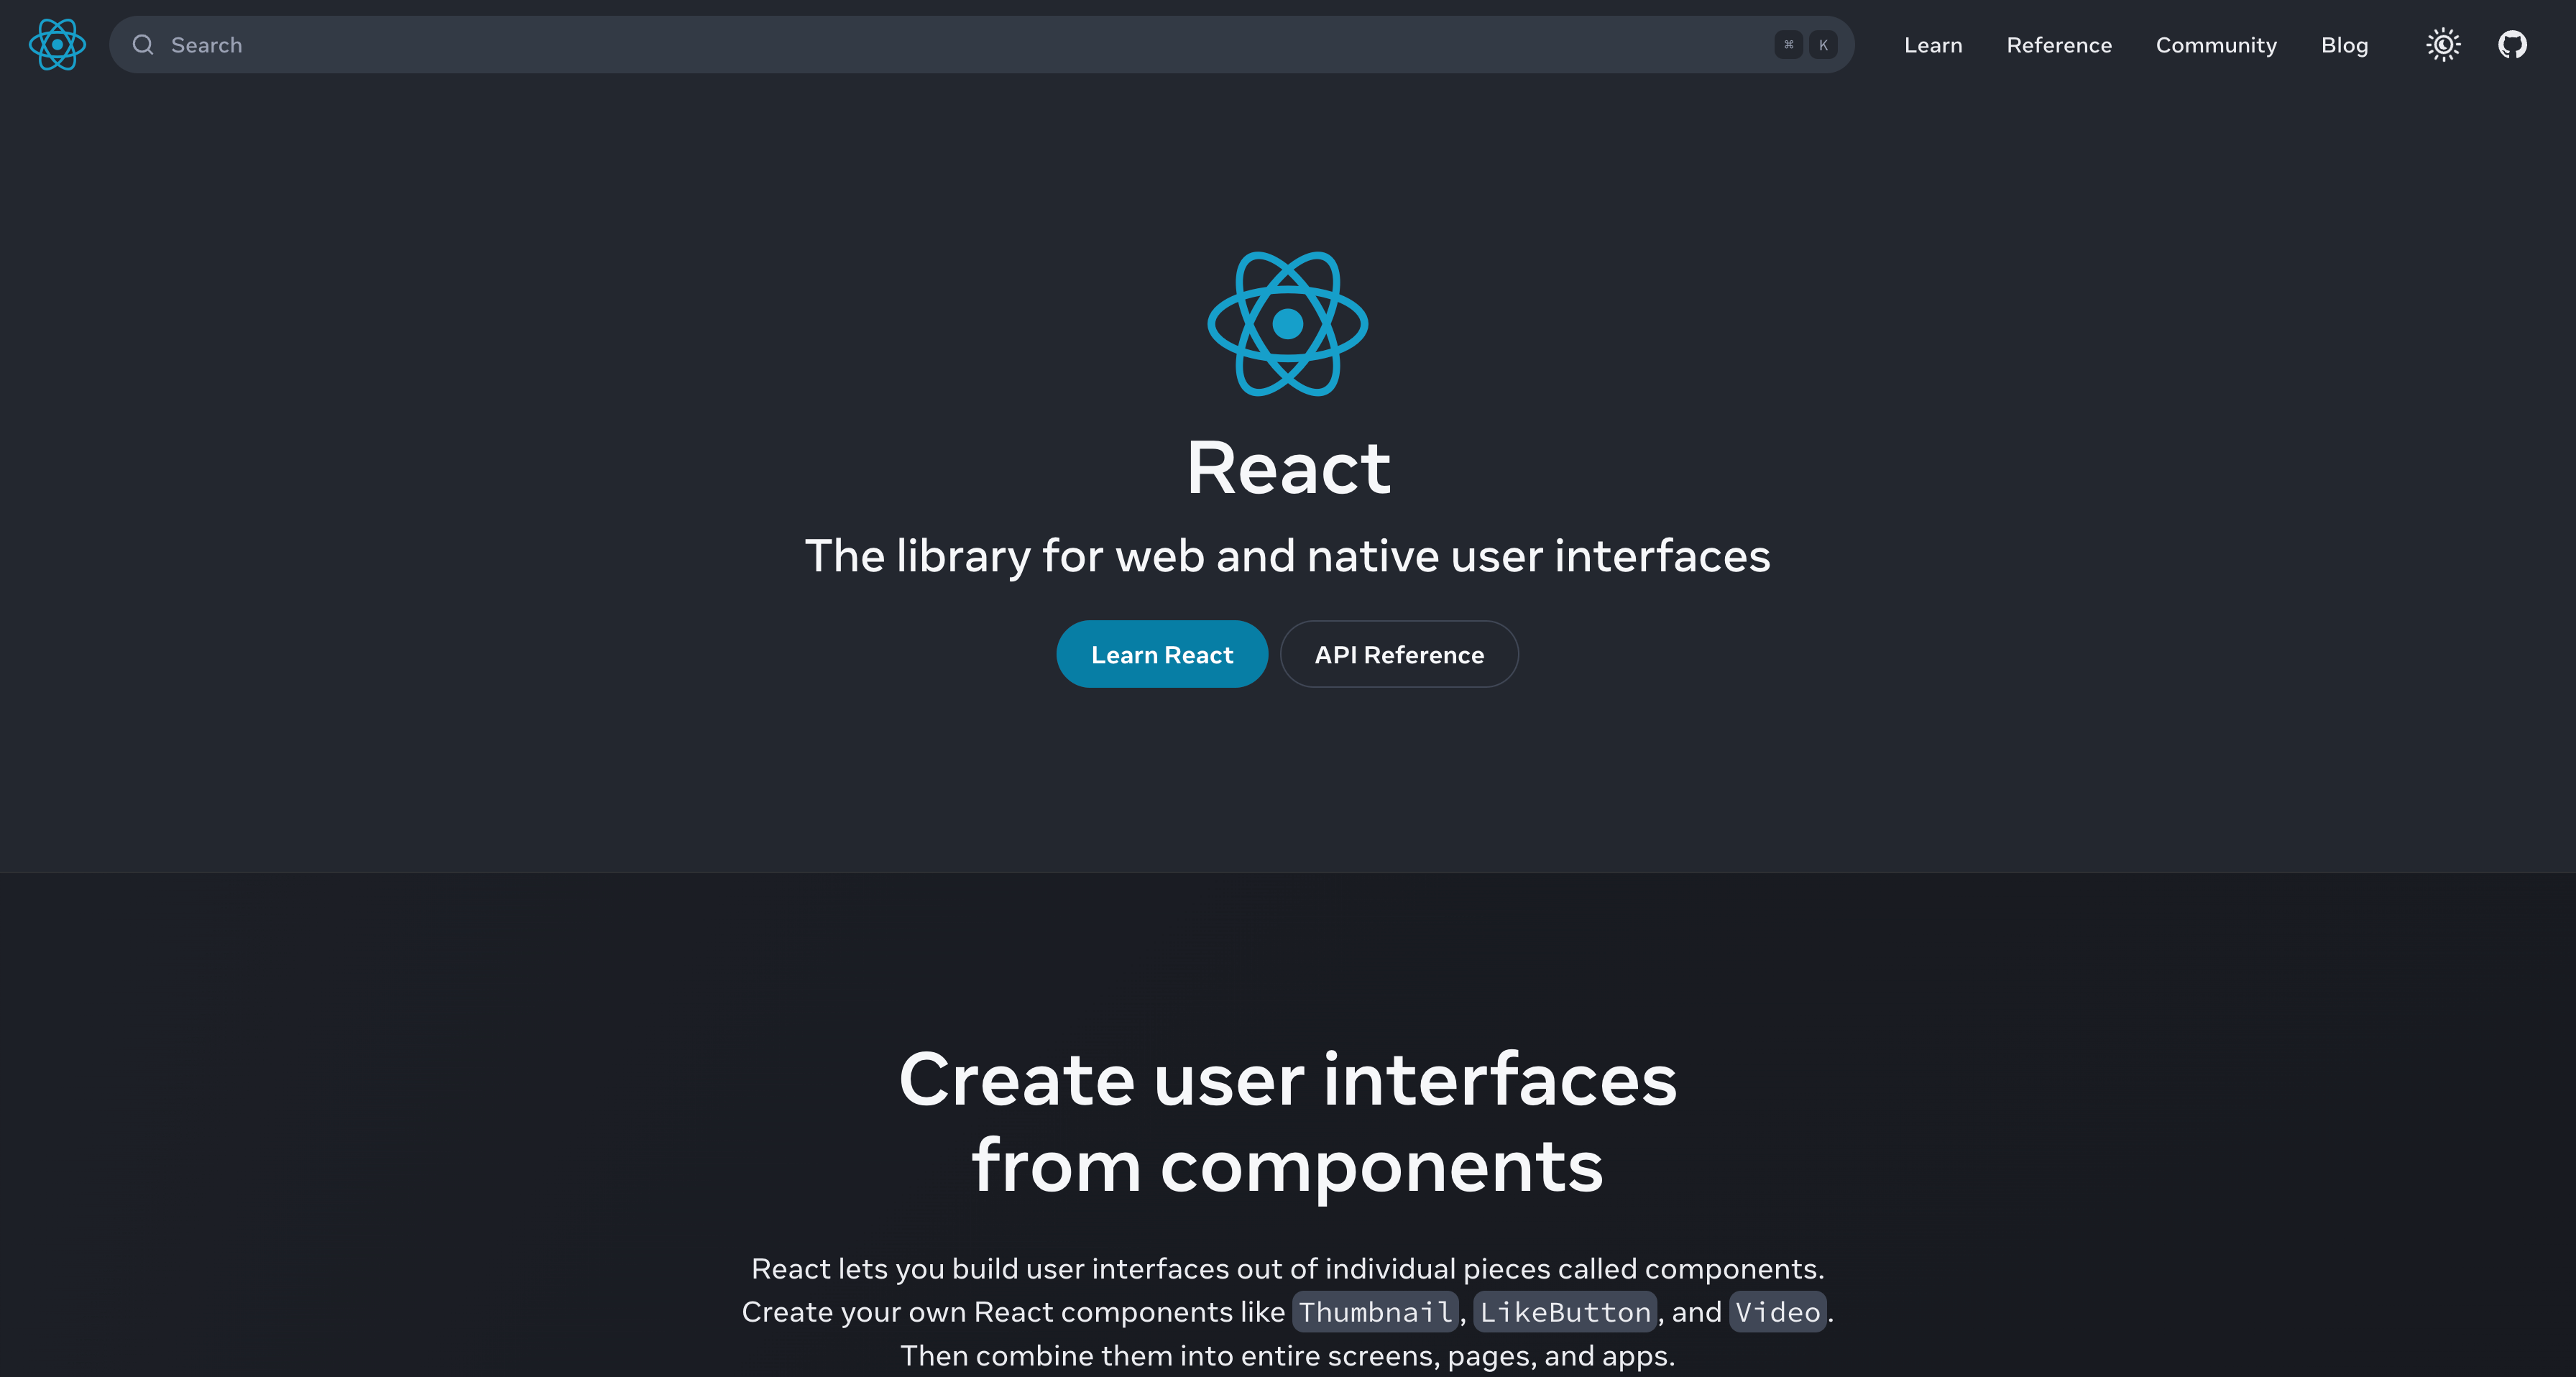The image size is (2576, 1377).
Task: Click the library tagline subtitle text
Action: pyautogui.click(x=1287, y=556)
